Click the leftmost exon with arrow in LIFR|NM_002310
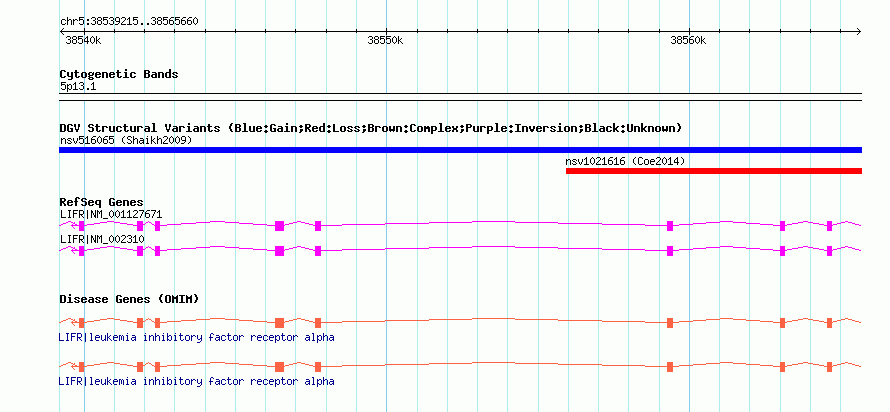The image size is (890, 412). (81, 251)
